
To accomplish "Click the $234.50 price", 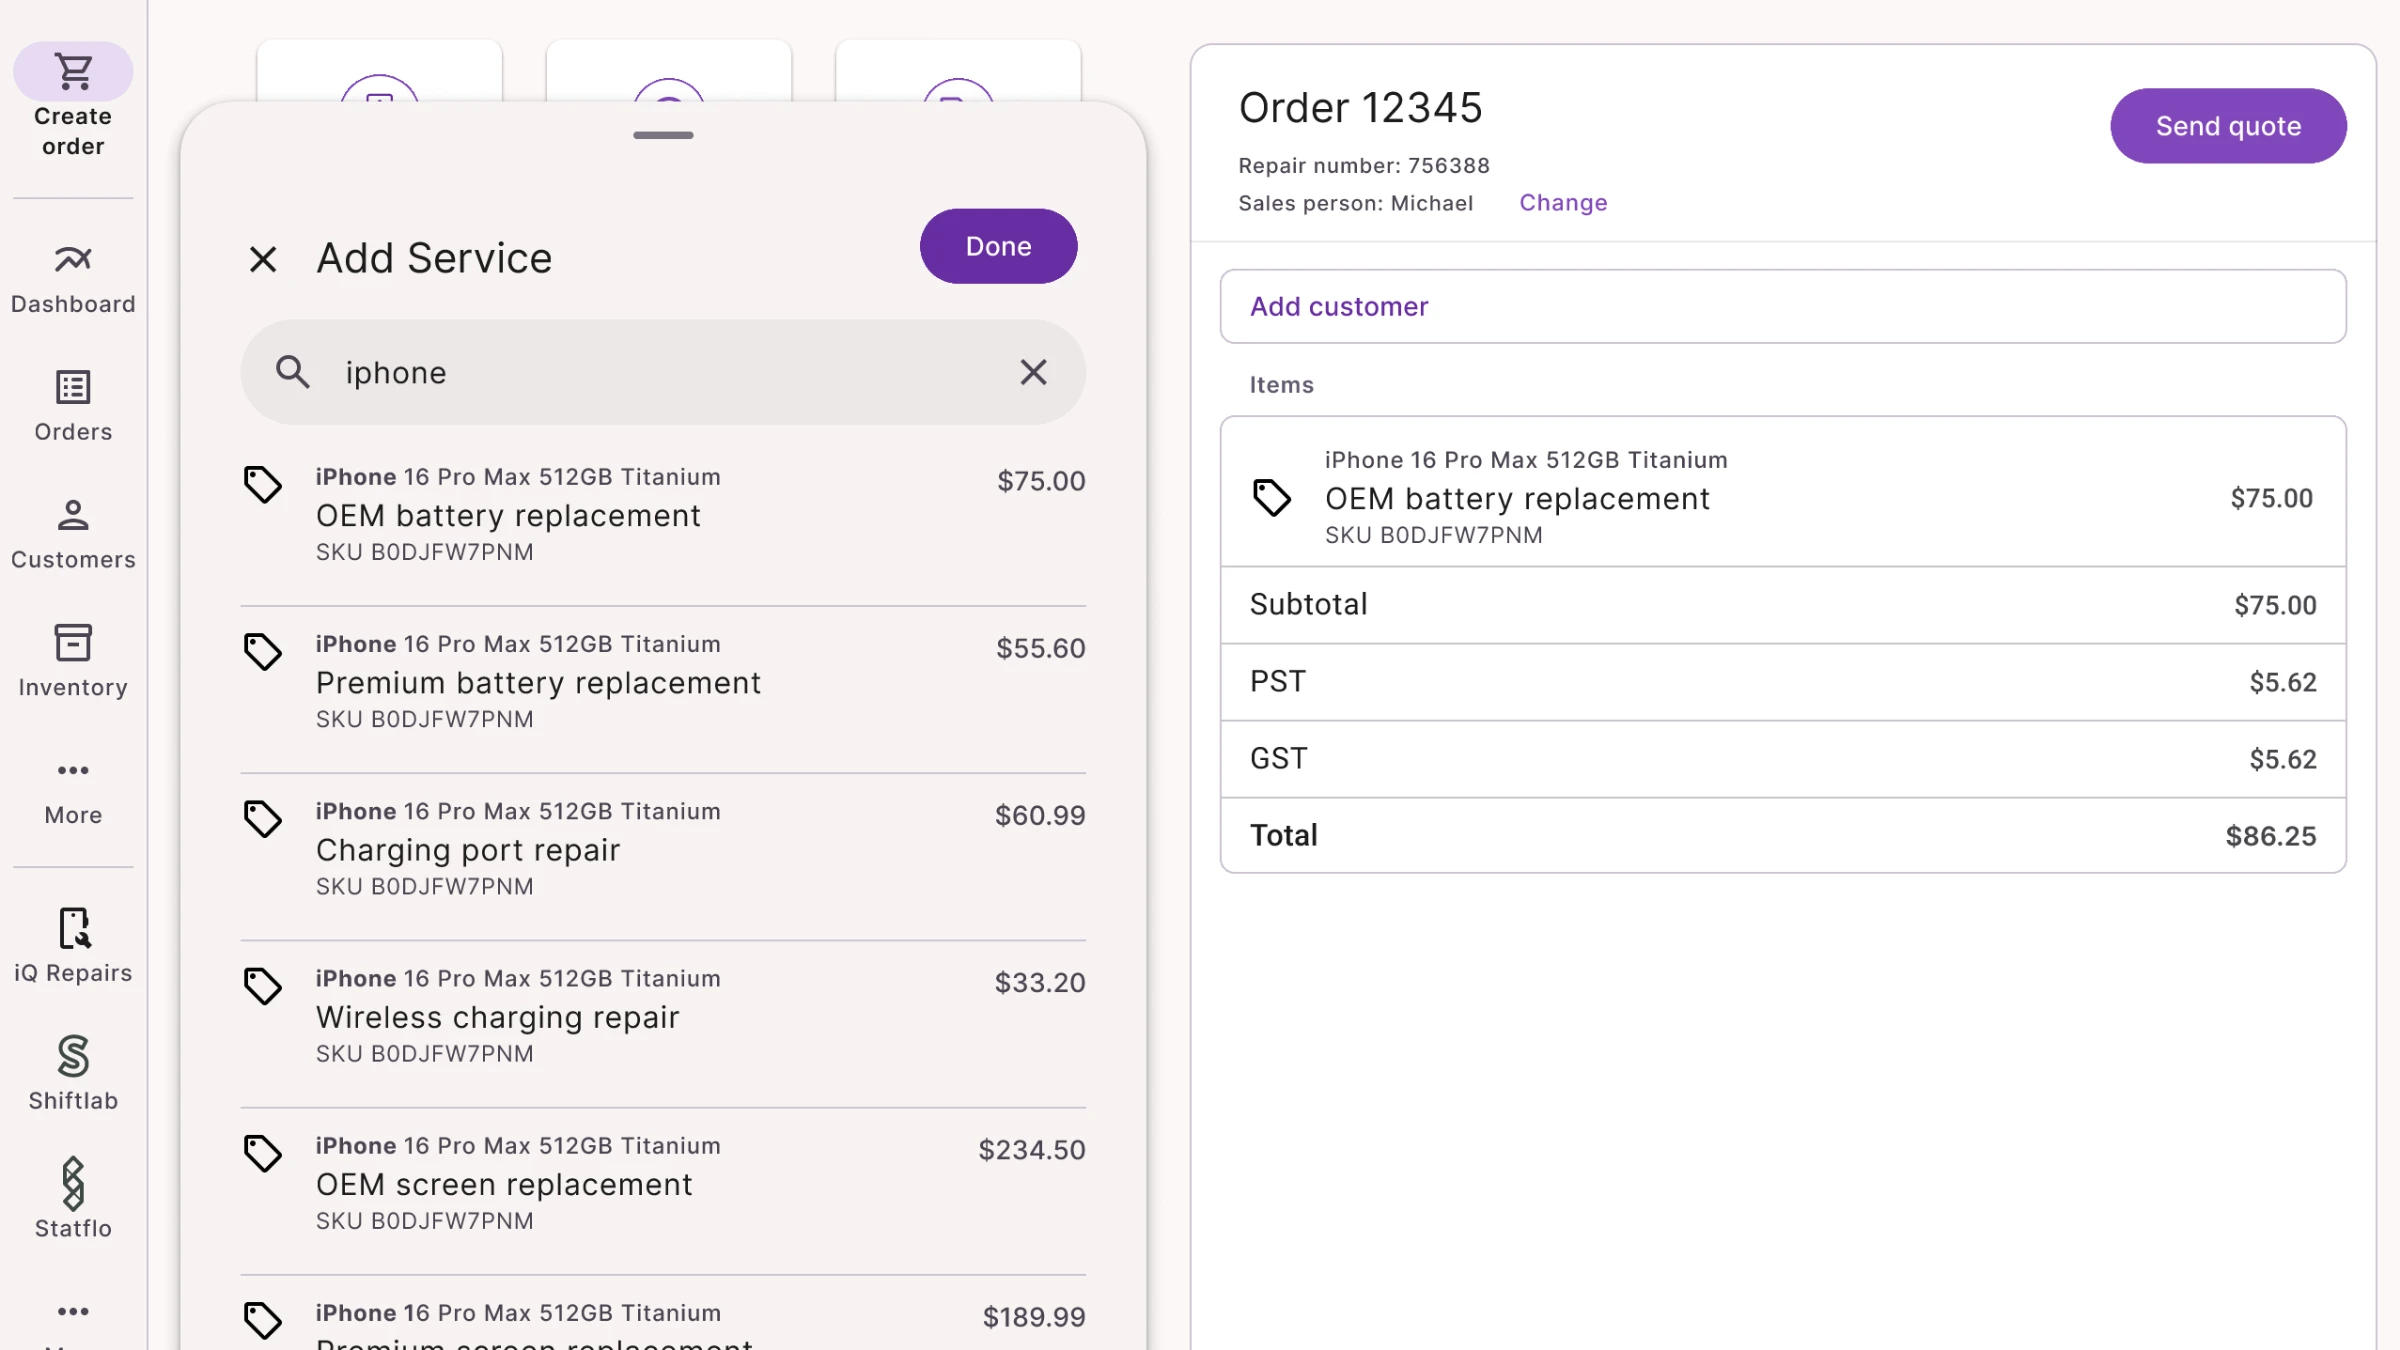I will point(1032,1150).
